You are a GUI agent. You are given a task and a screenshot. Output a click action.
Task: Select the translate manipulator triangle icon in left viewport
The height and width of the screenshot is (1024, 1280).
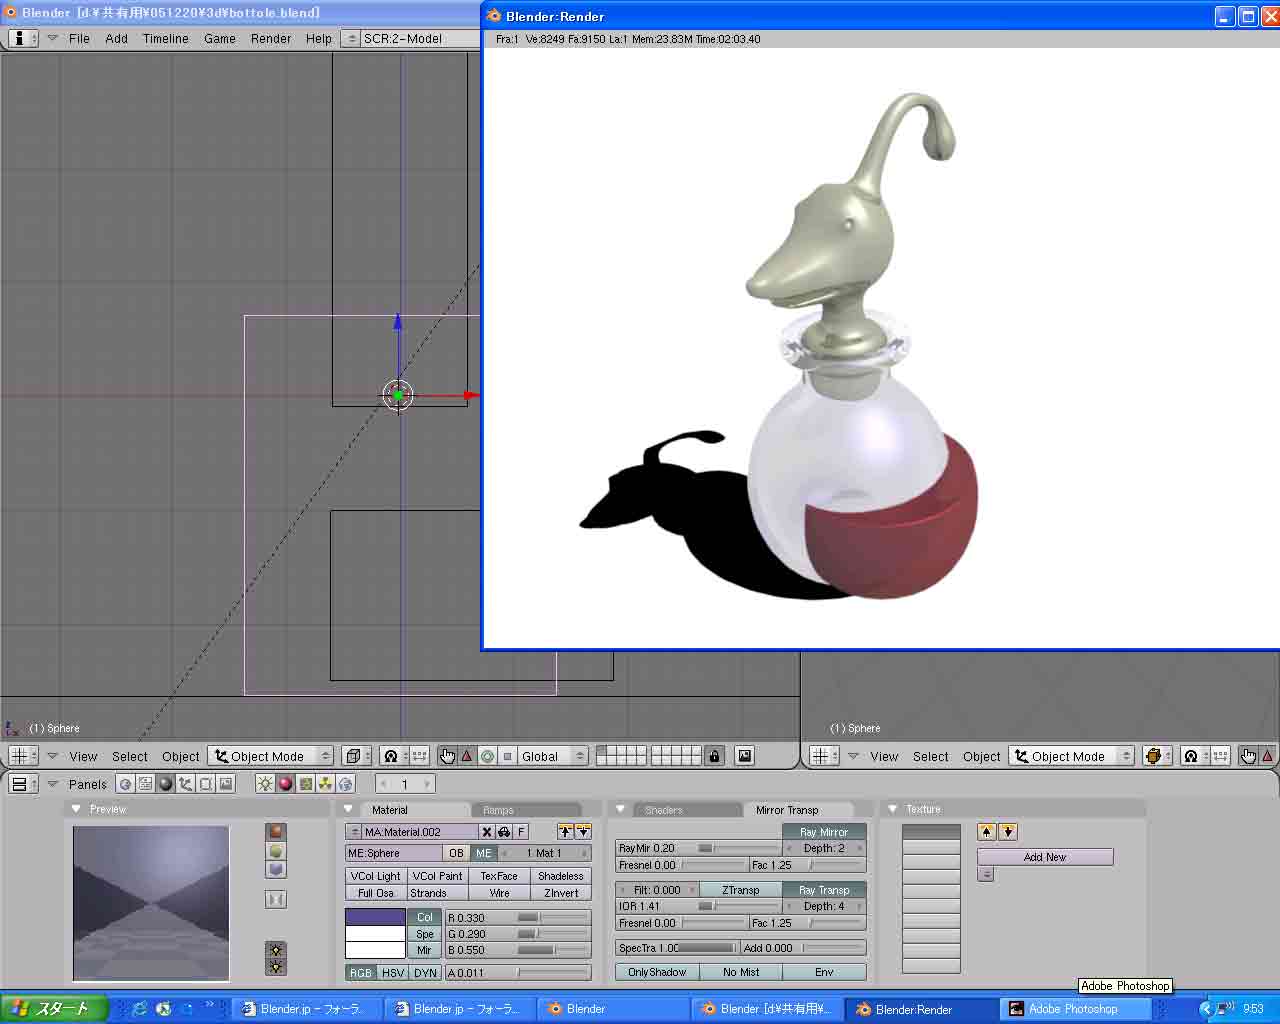click(x=467, y=756)
